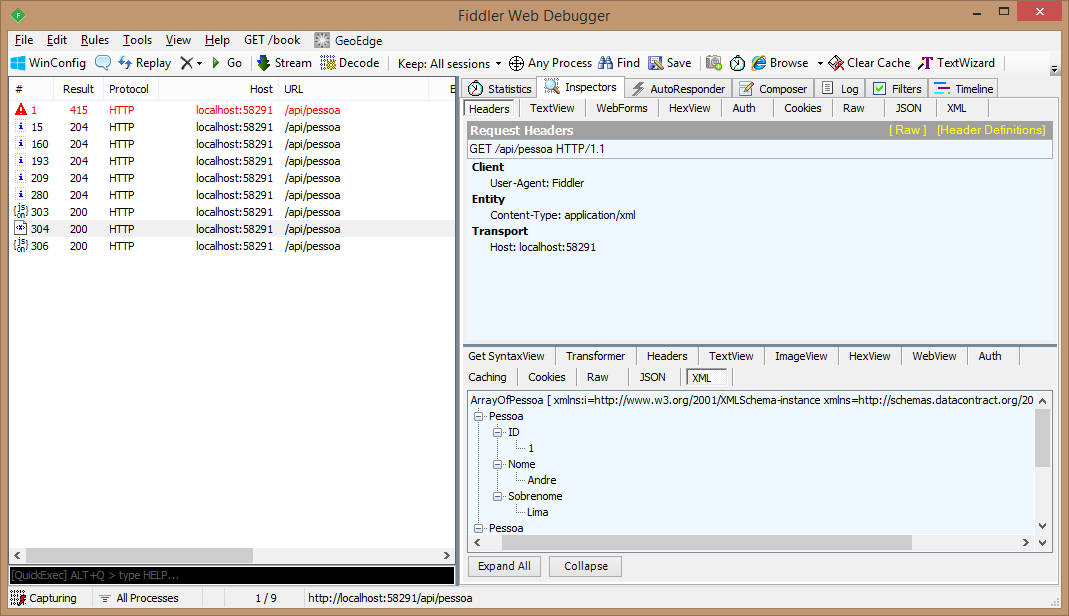
Task: Click the timer stopwatch icon
Action: 737,63
